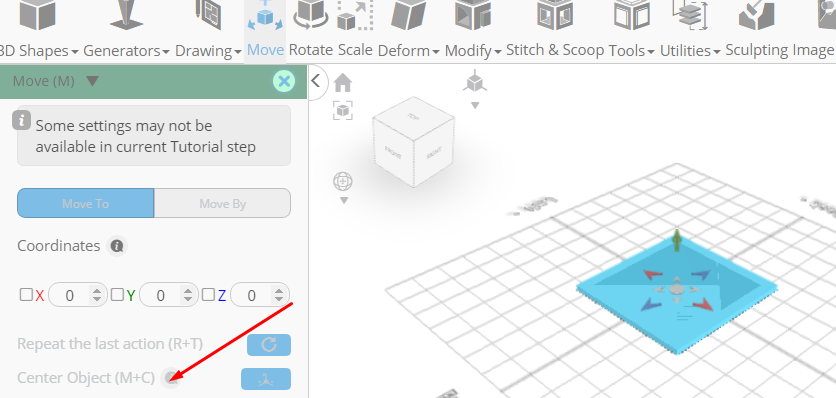The image size is (836, 398).
Task: Switch to Move To mode
Action: [85, 203]
